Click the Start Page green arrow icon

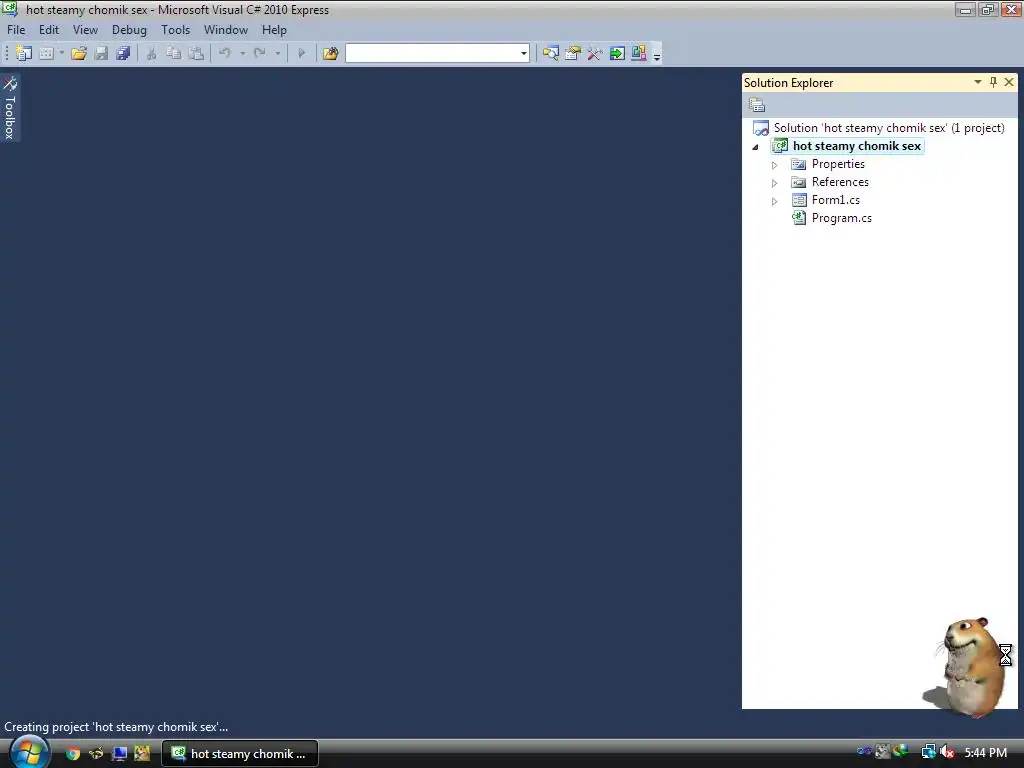pos(617,54)
